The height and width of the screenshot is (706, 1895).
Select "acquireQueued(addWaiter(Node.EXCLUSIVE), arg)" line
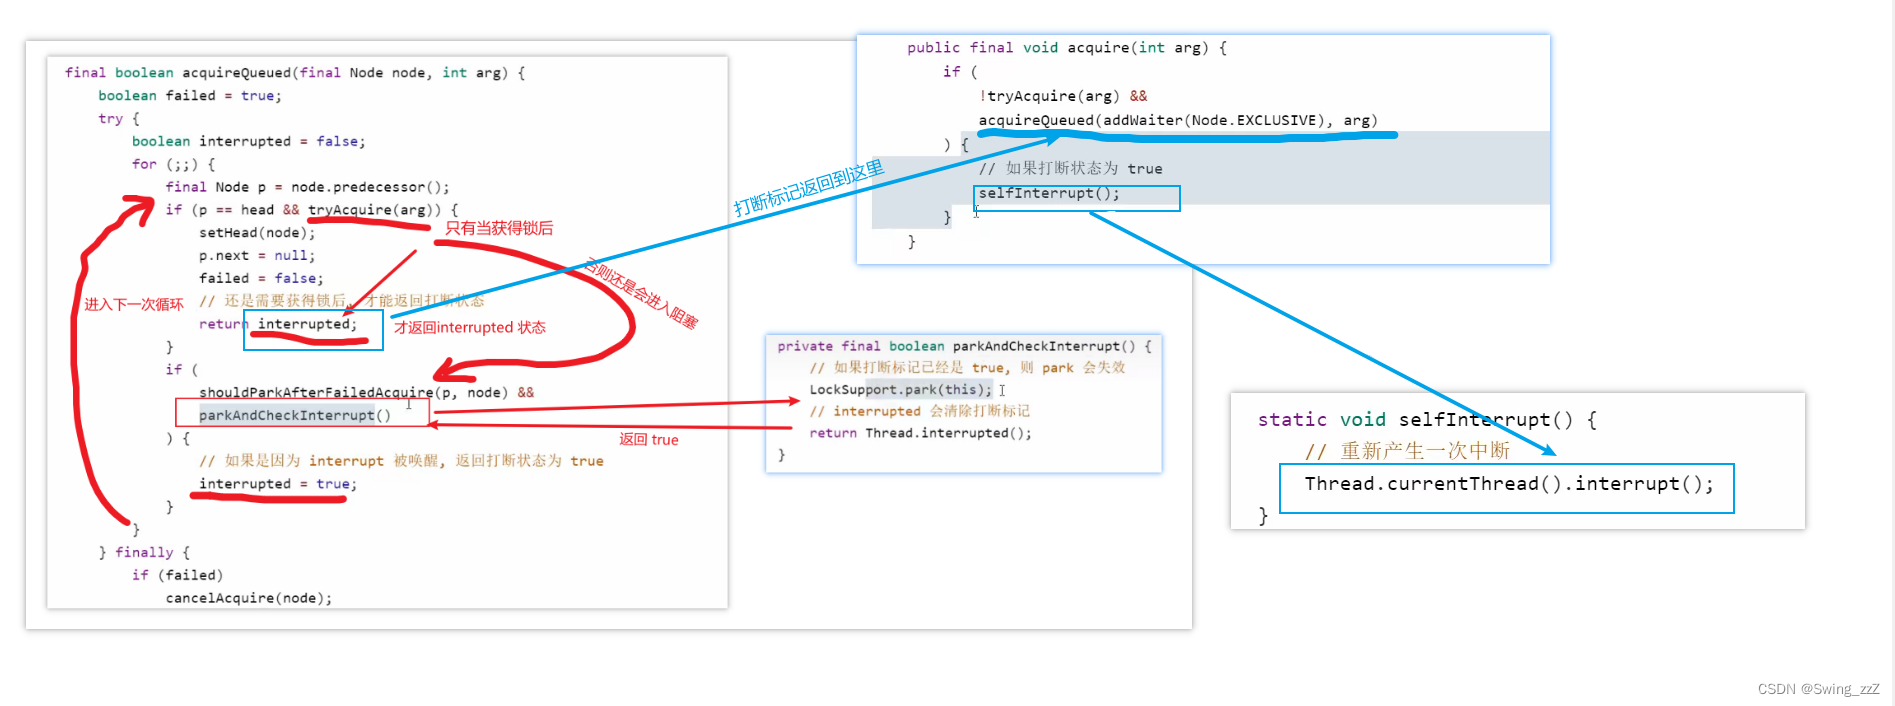pyautogui.click(x=1178, y=120)
